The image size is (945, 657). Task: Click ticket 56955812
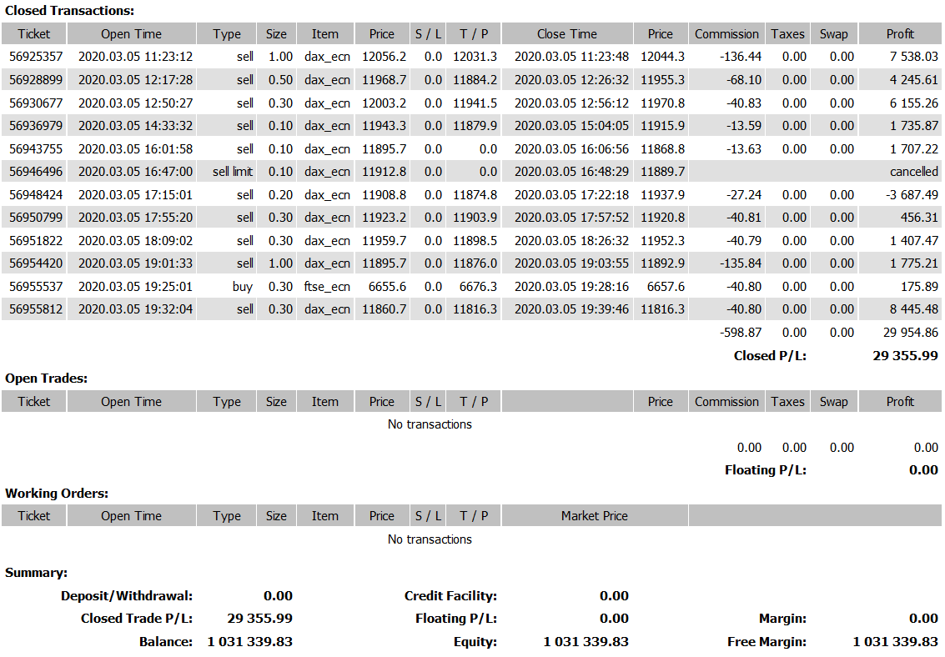[x=36, y=309]
